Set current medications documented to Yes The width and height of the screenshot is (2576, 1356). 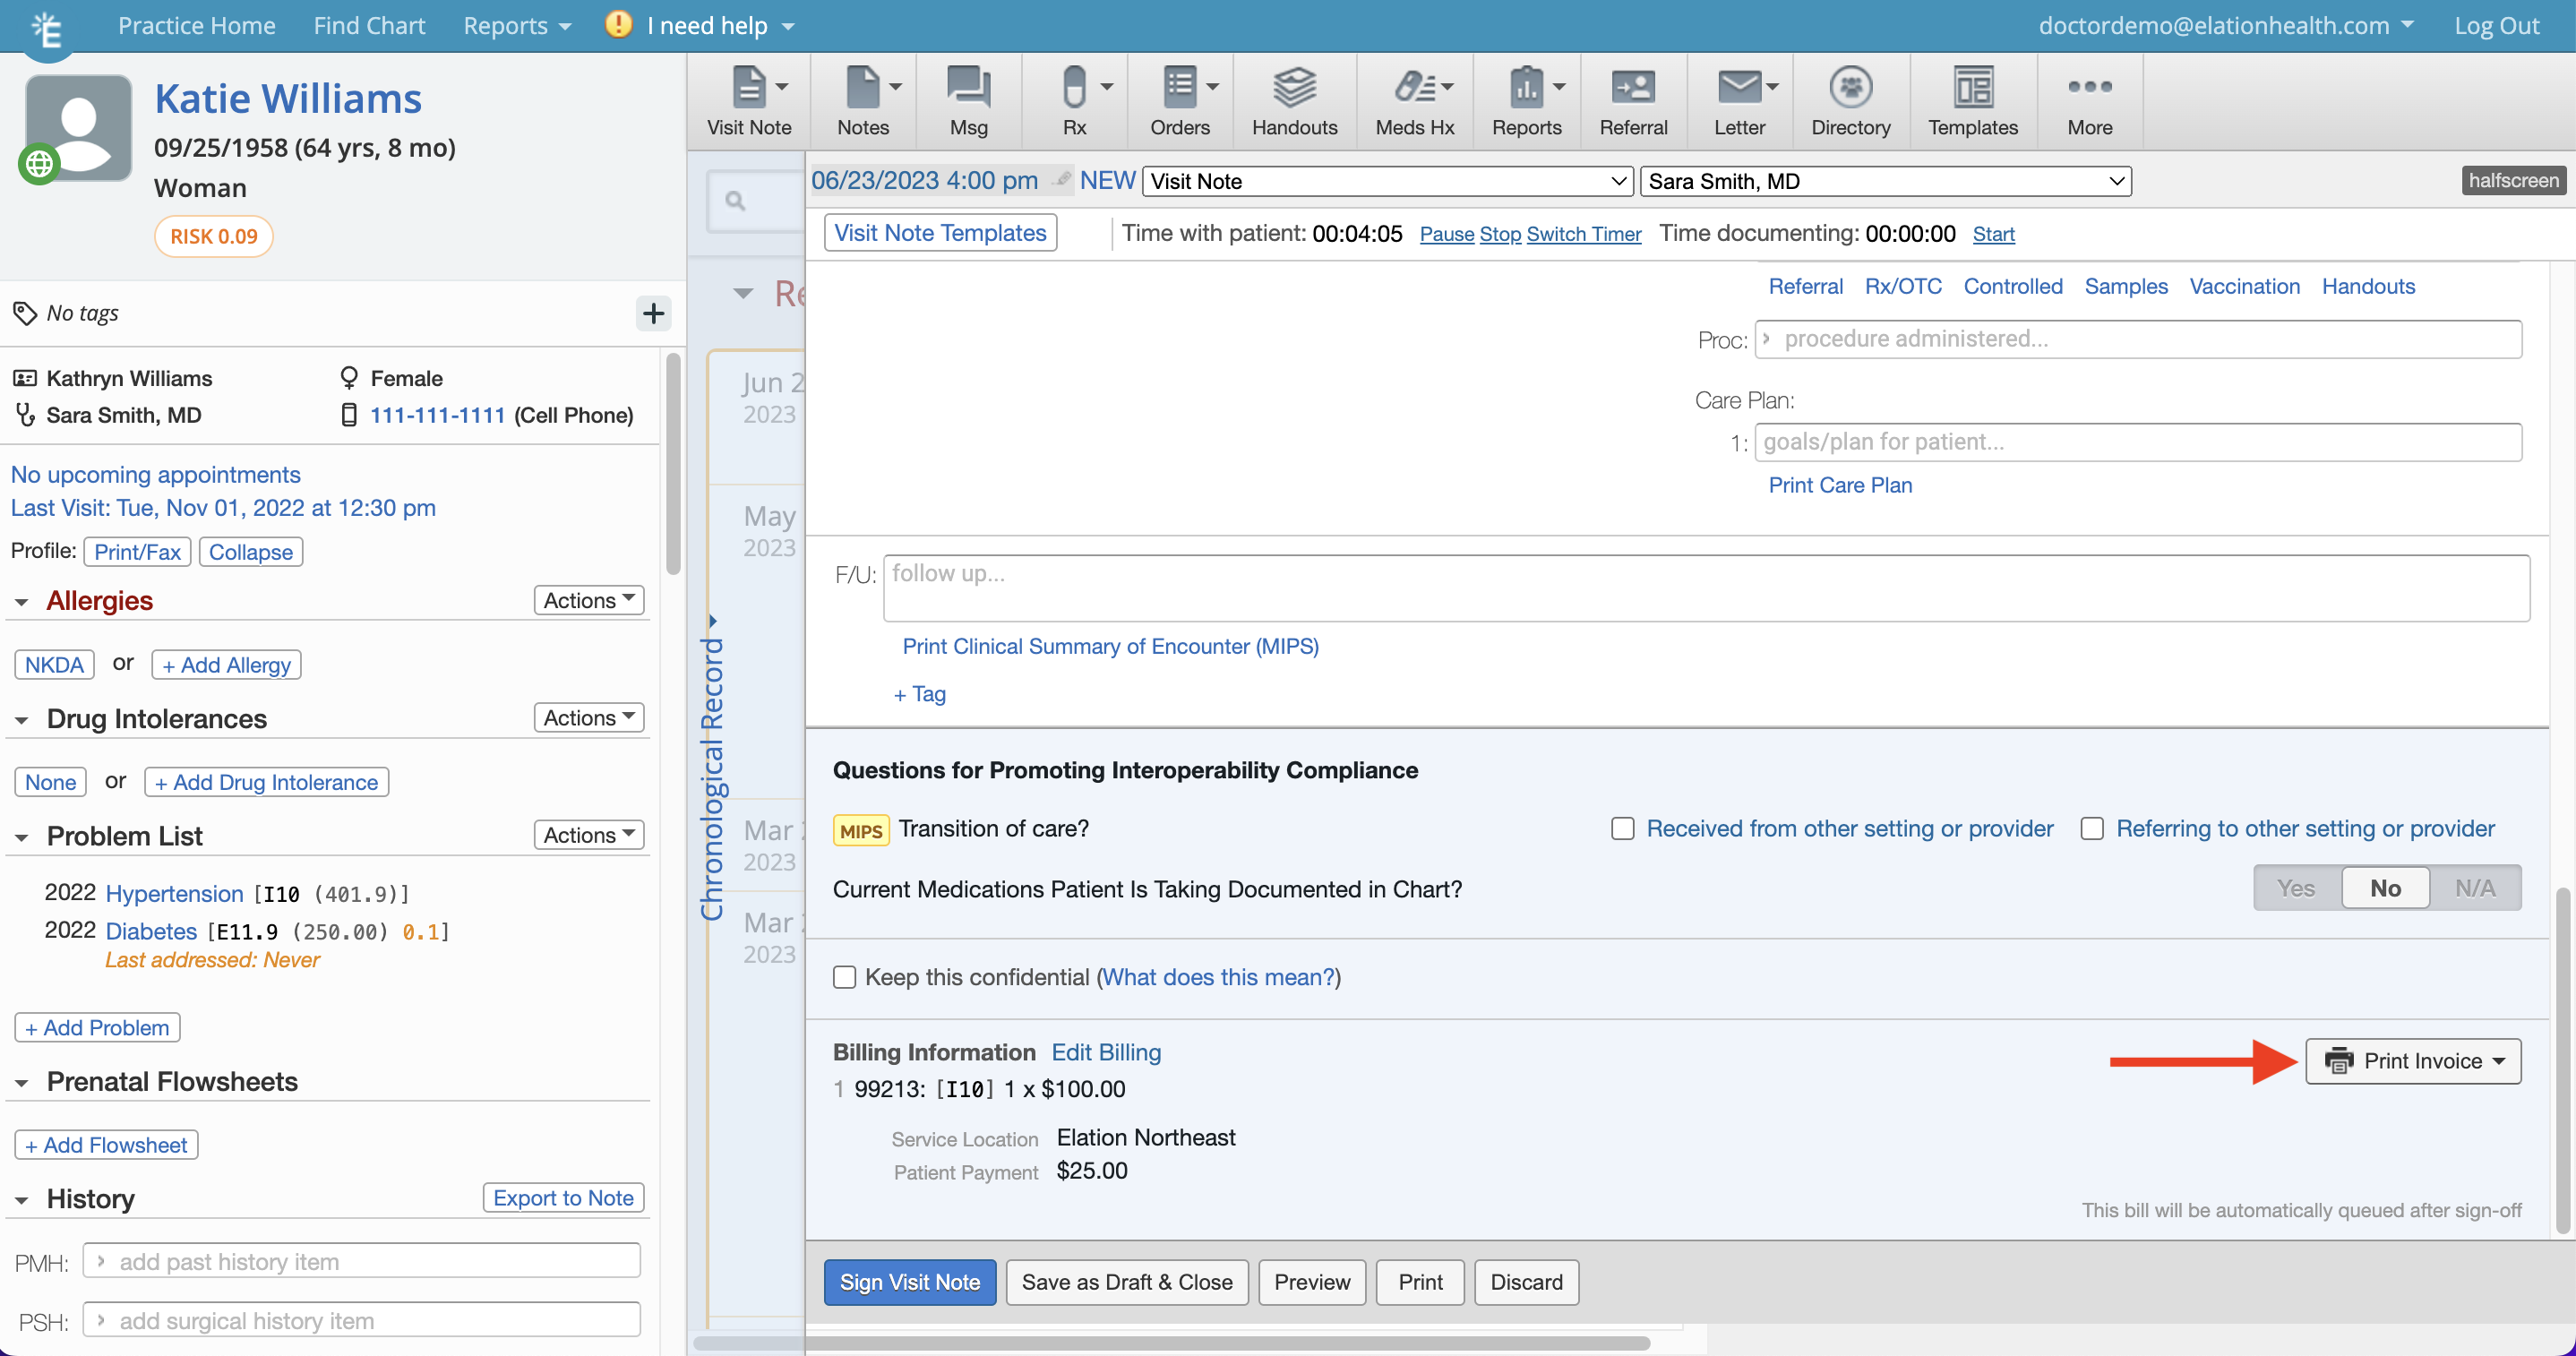coord(2296,888)
